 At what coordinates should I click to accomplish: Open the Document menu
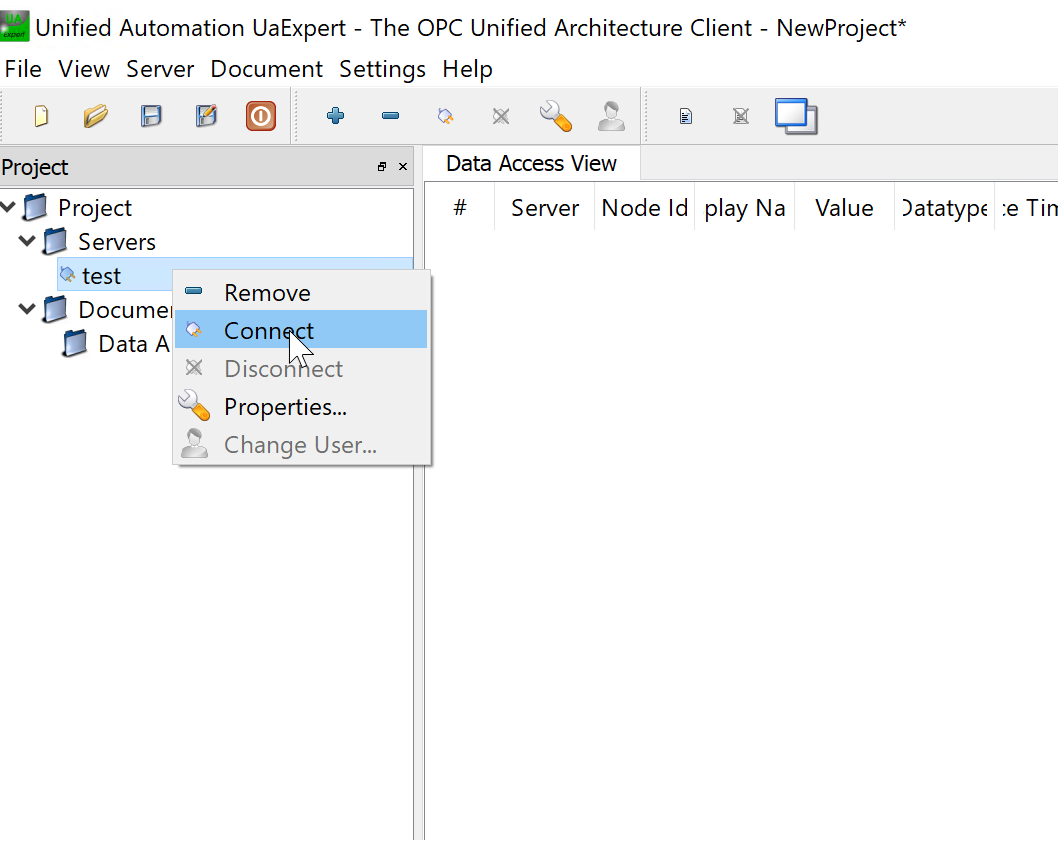[x=266, y=69]
